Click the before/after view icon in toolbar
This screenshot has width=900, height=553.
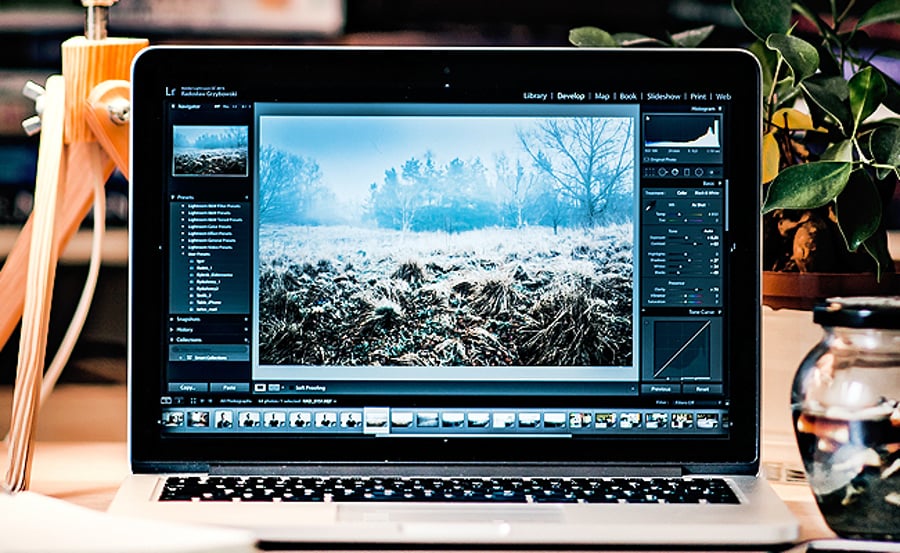273,387
